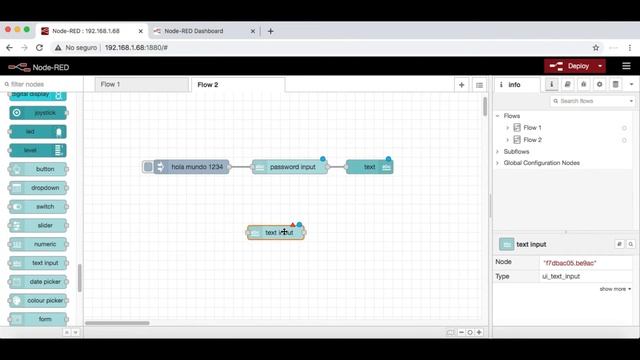The image size is (640, 360).
Task: Click the browser address bar URL
Action: point(136,48)
